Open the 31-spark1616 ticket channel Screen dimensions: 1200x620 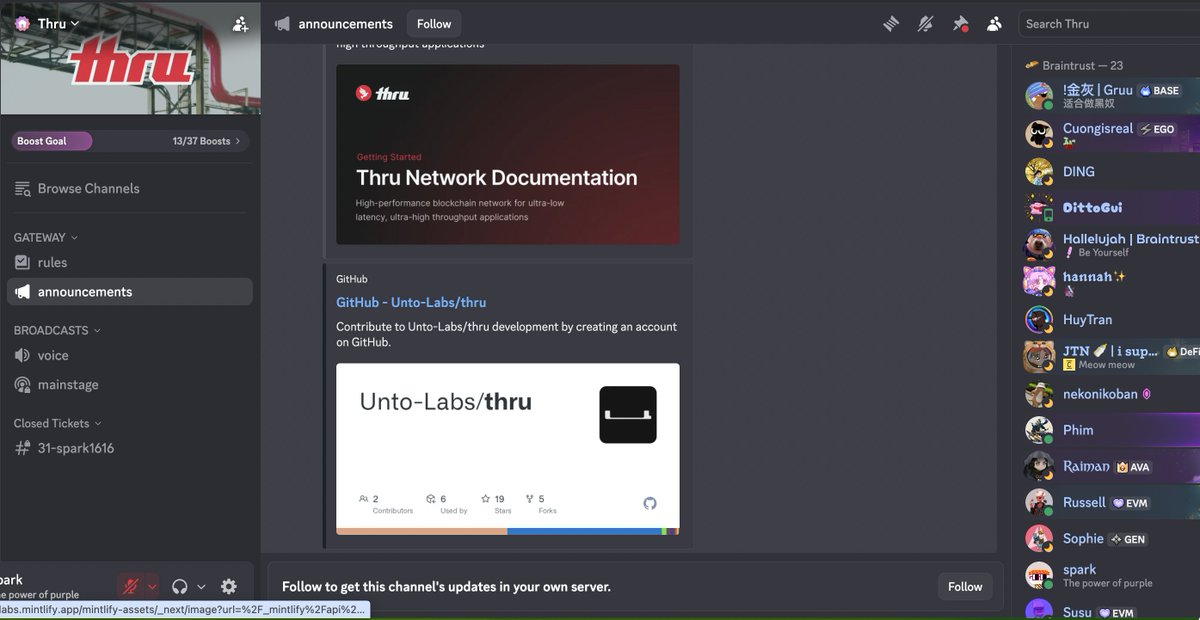tap(130, 448)
